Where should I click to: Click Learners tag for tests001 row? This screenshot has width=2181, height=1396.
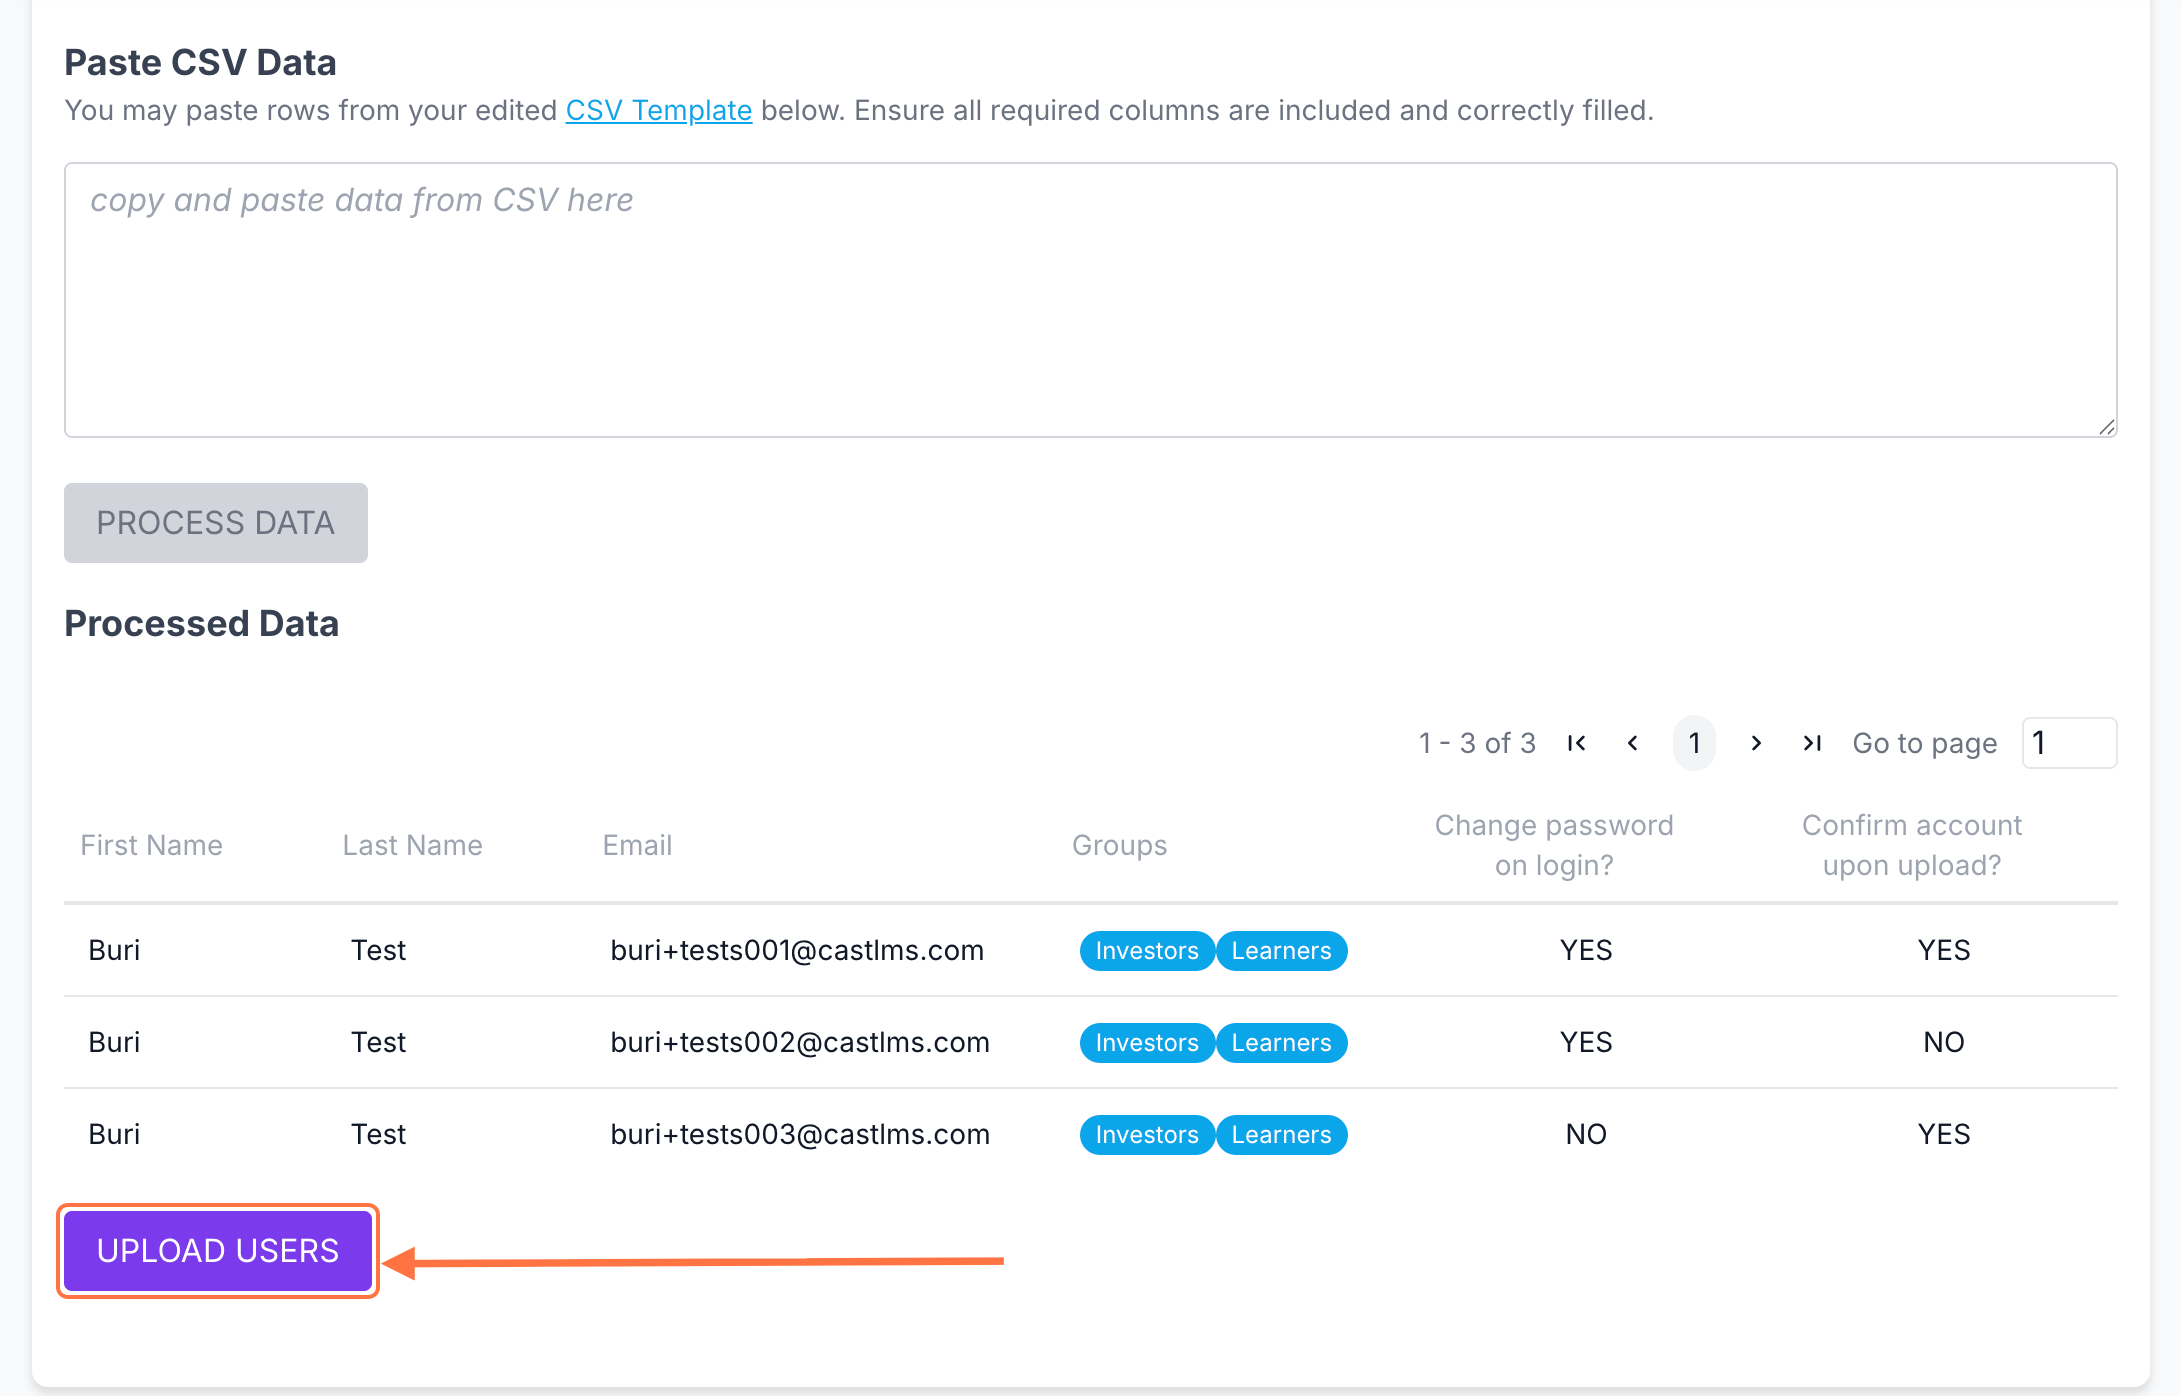click(1281, 951)
